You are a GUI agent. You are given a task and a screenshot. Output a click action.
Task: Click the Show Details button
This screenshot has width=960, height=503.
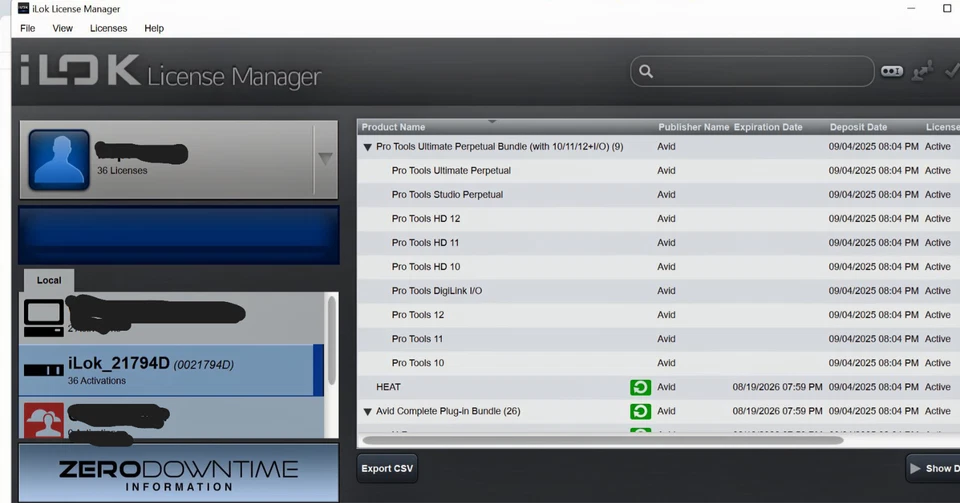(x=933, y=469)
